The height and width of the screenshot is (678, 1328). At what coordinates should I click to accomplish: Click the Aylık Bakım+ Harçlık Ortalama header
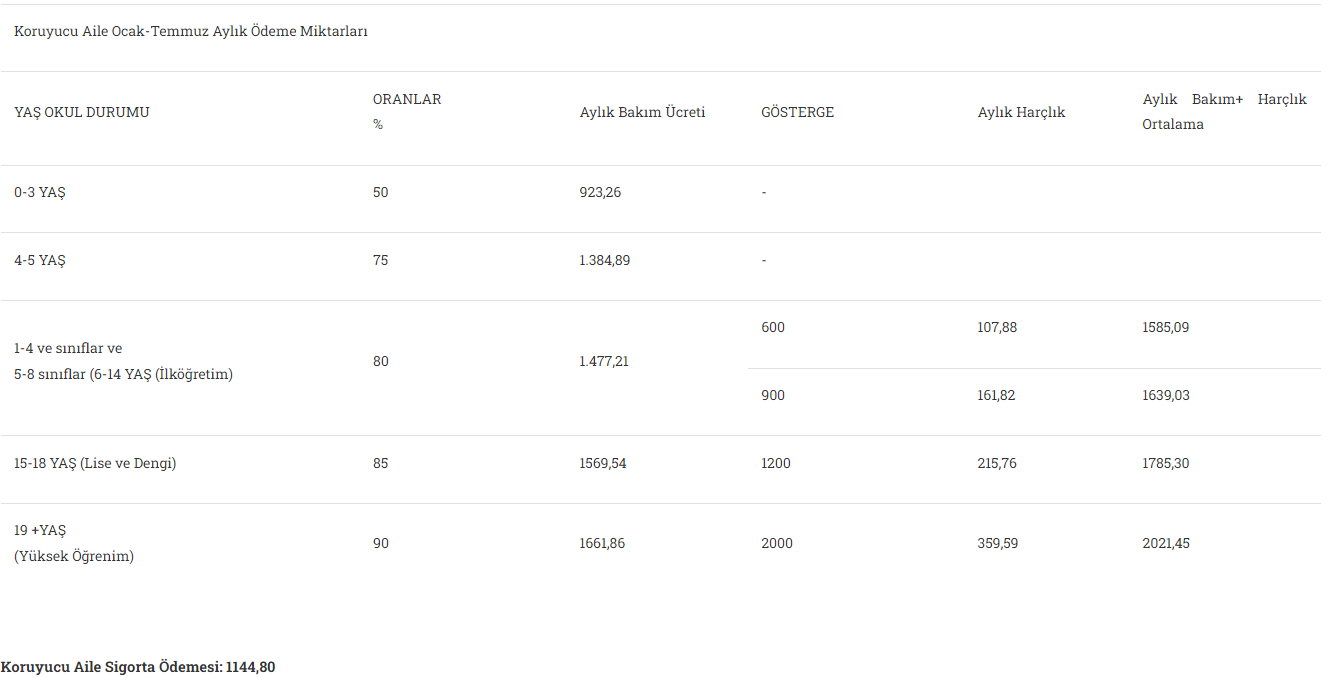pos(1224,111)
